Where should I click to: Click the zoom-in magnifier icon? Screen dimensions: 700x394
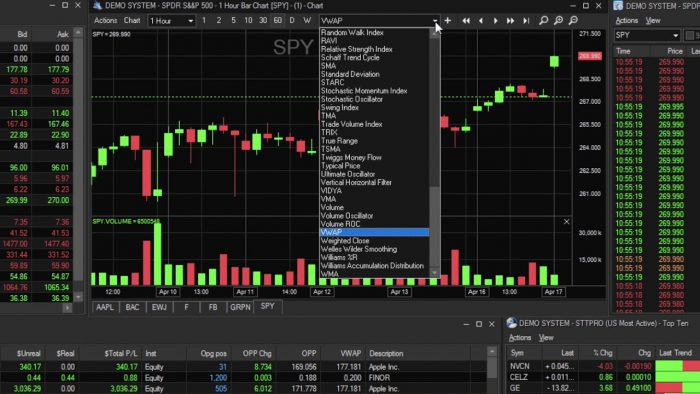pos(558,21)
